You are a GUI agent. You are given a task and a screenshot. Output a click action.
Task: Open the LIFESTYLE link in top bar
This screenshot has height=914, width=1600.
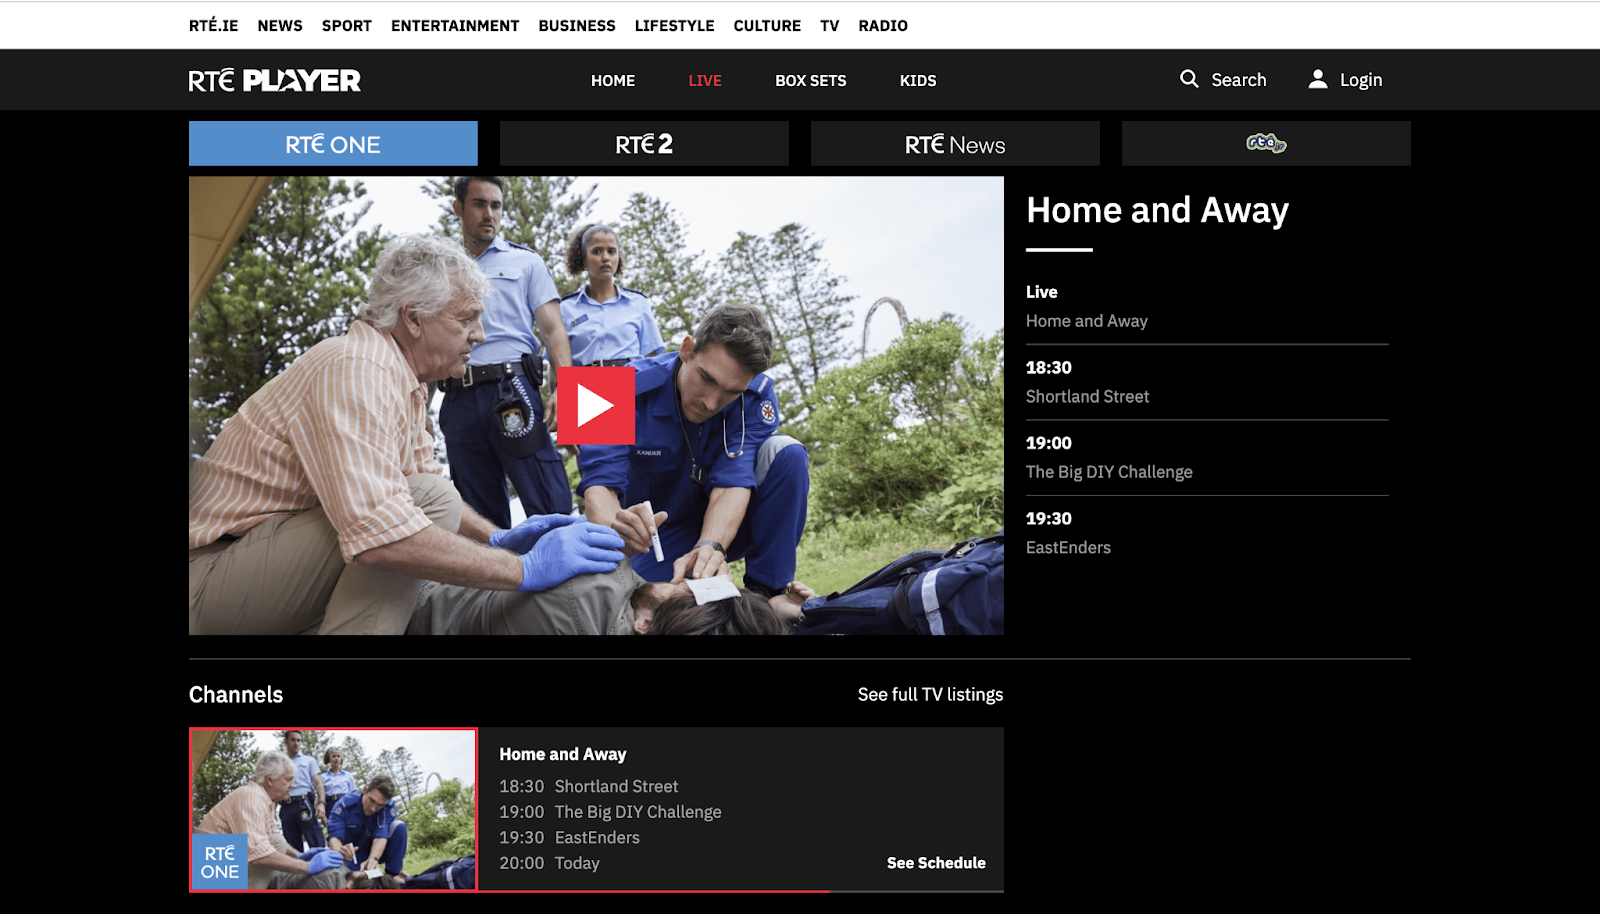click(x=675, y=26)
